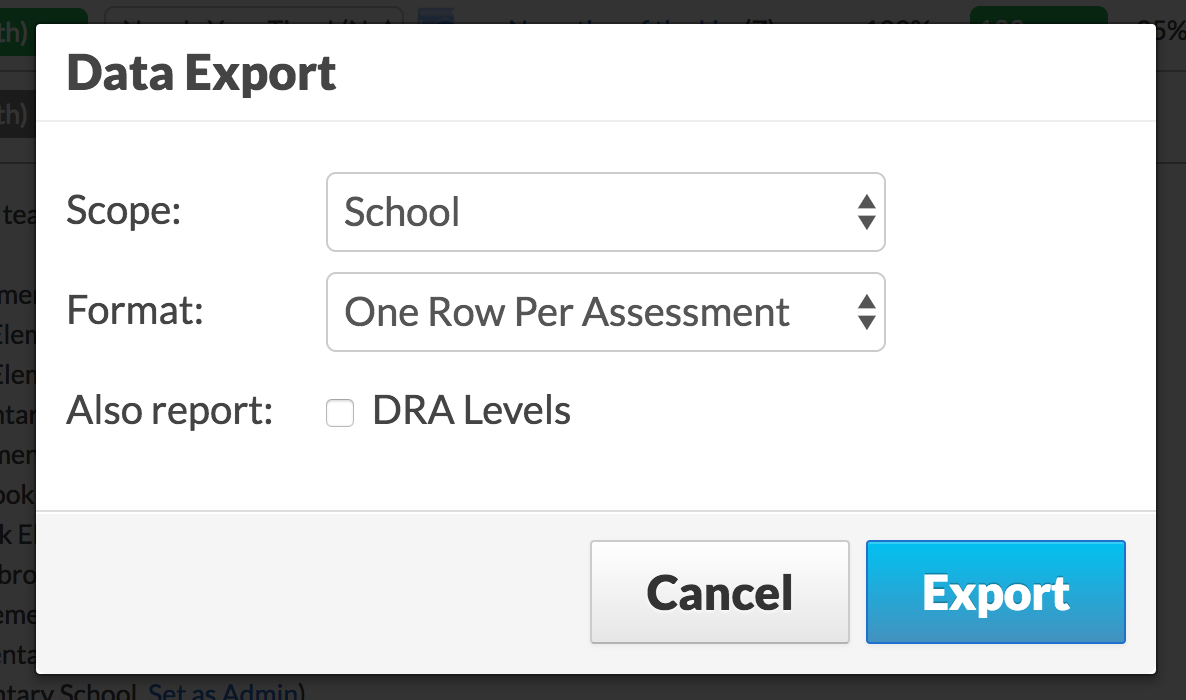Click the dimmed Set as Admin link
The height and width of the screenshot is (700, 1186).
pyautogui.click(x=223, y=691)
